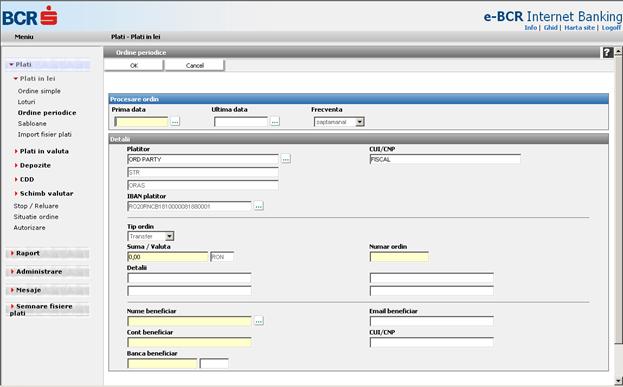The width and height of the screenshot is (623, 387).
Task: Open the Prima data calendar picker
Action: pos(175,122)
